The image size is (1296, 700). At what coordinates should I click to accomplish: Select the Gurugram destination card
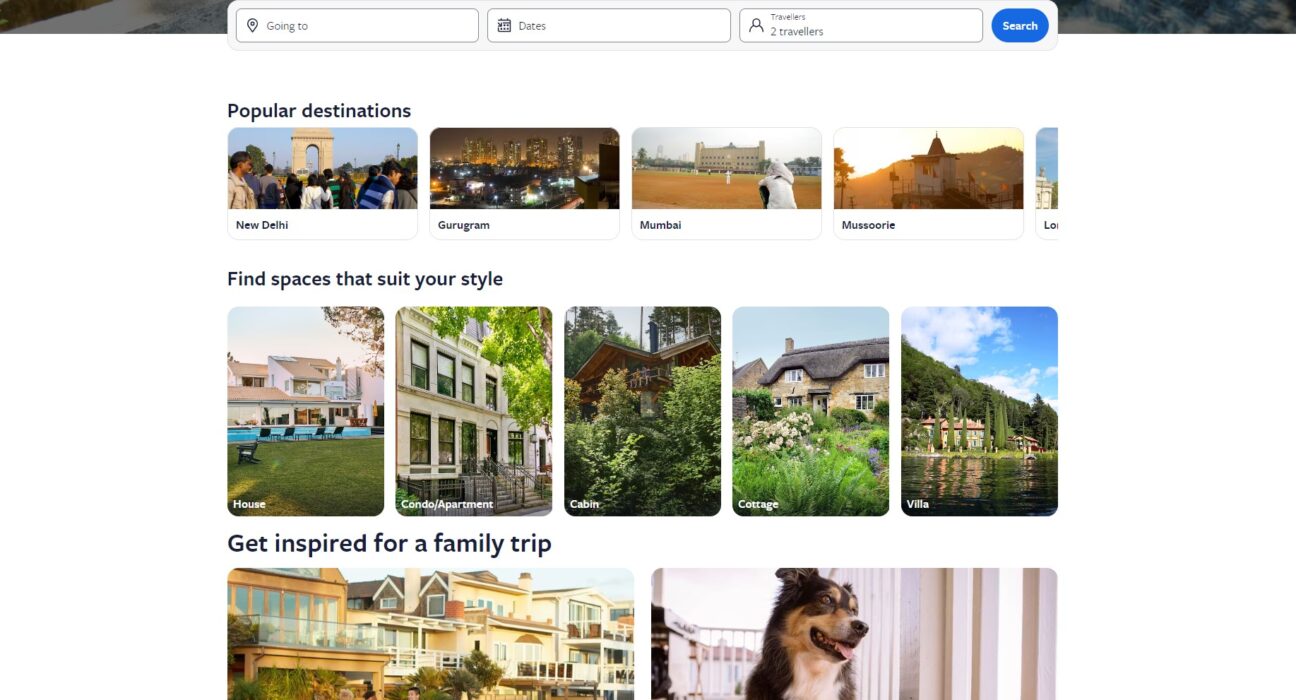pos(524,184)
